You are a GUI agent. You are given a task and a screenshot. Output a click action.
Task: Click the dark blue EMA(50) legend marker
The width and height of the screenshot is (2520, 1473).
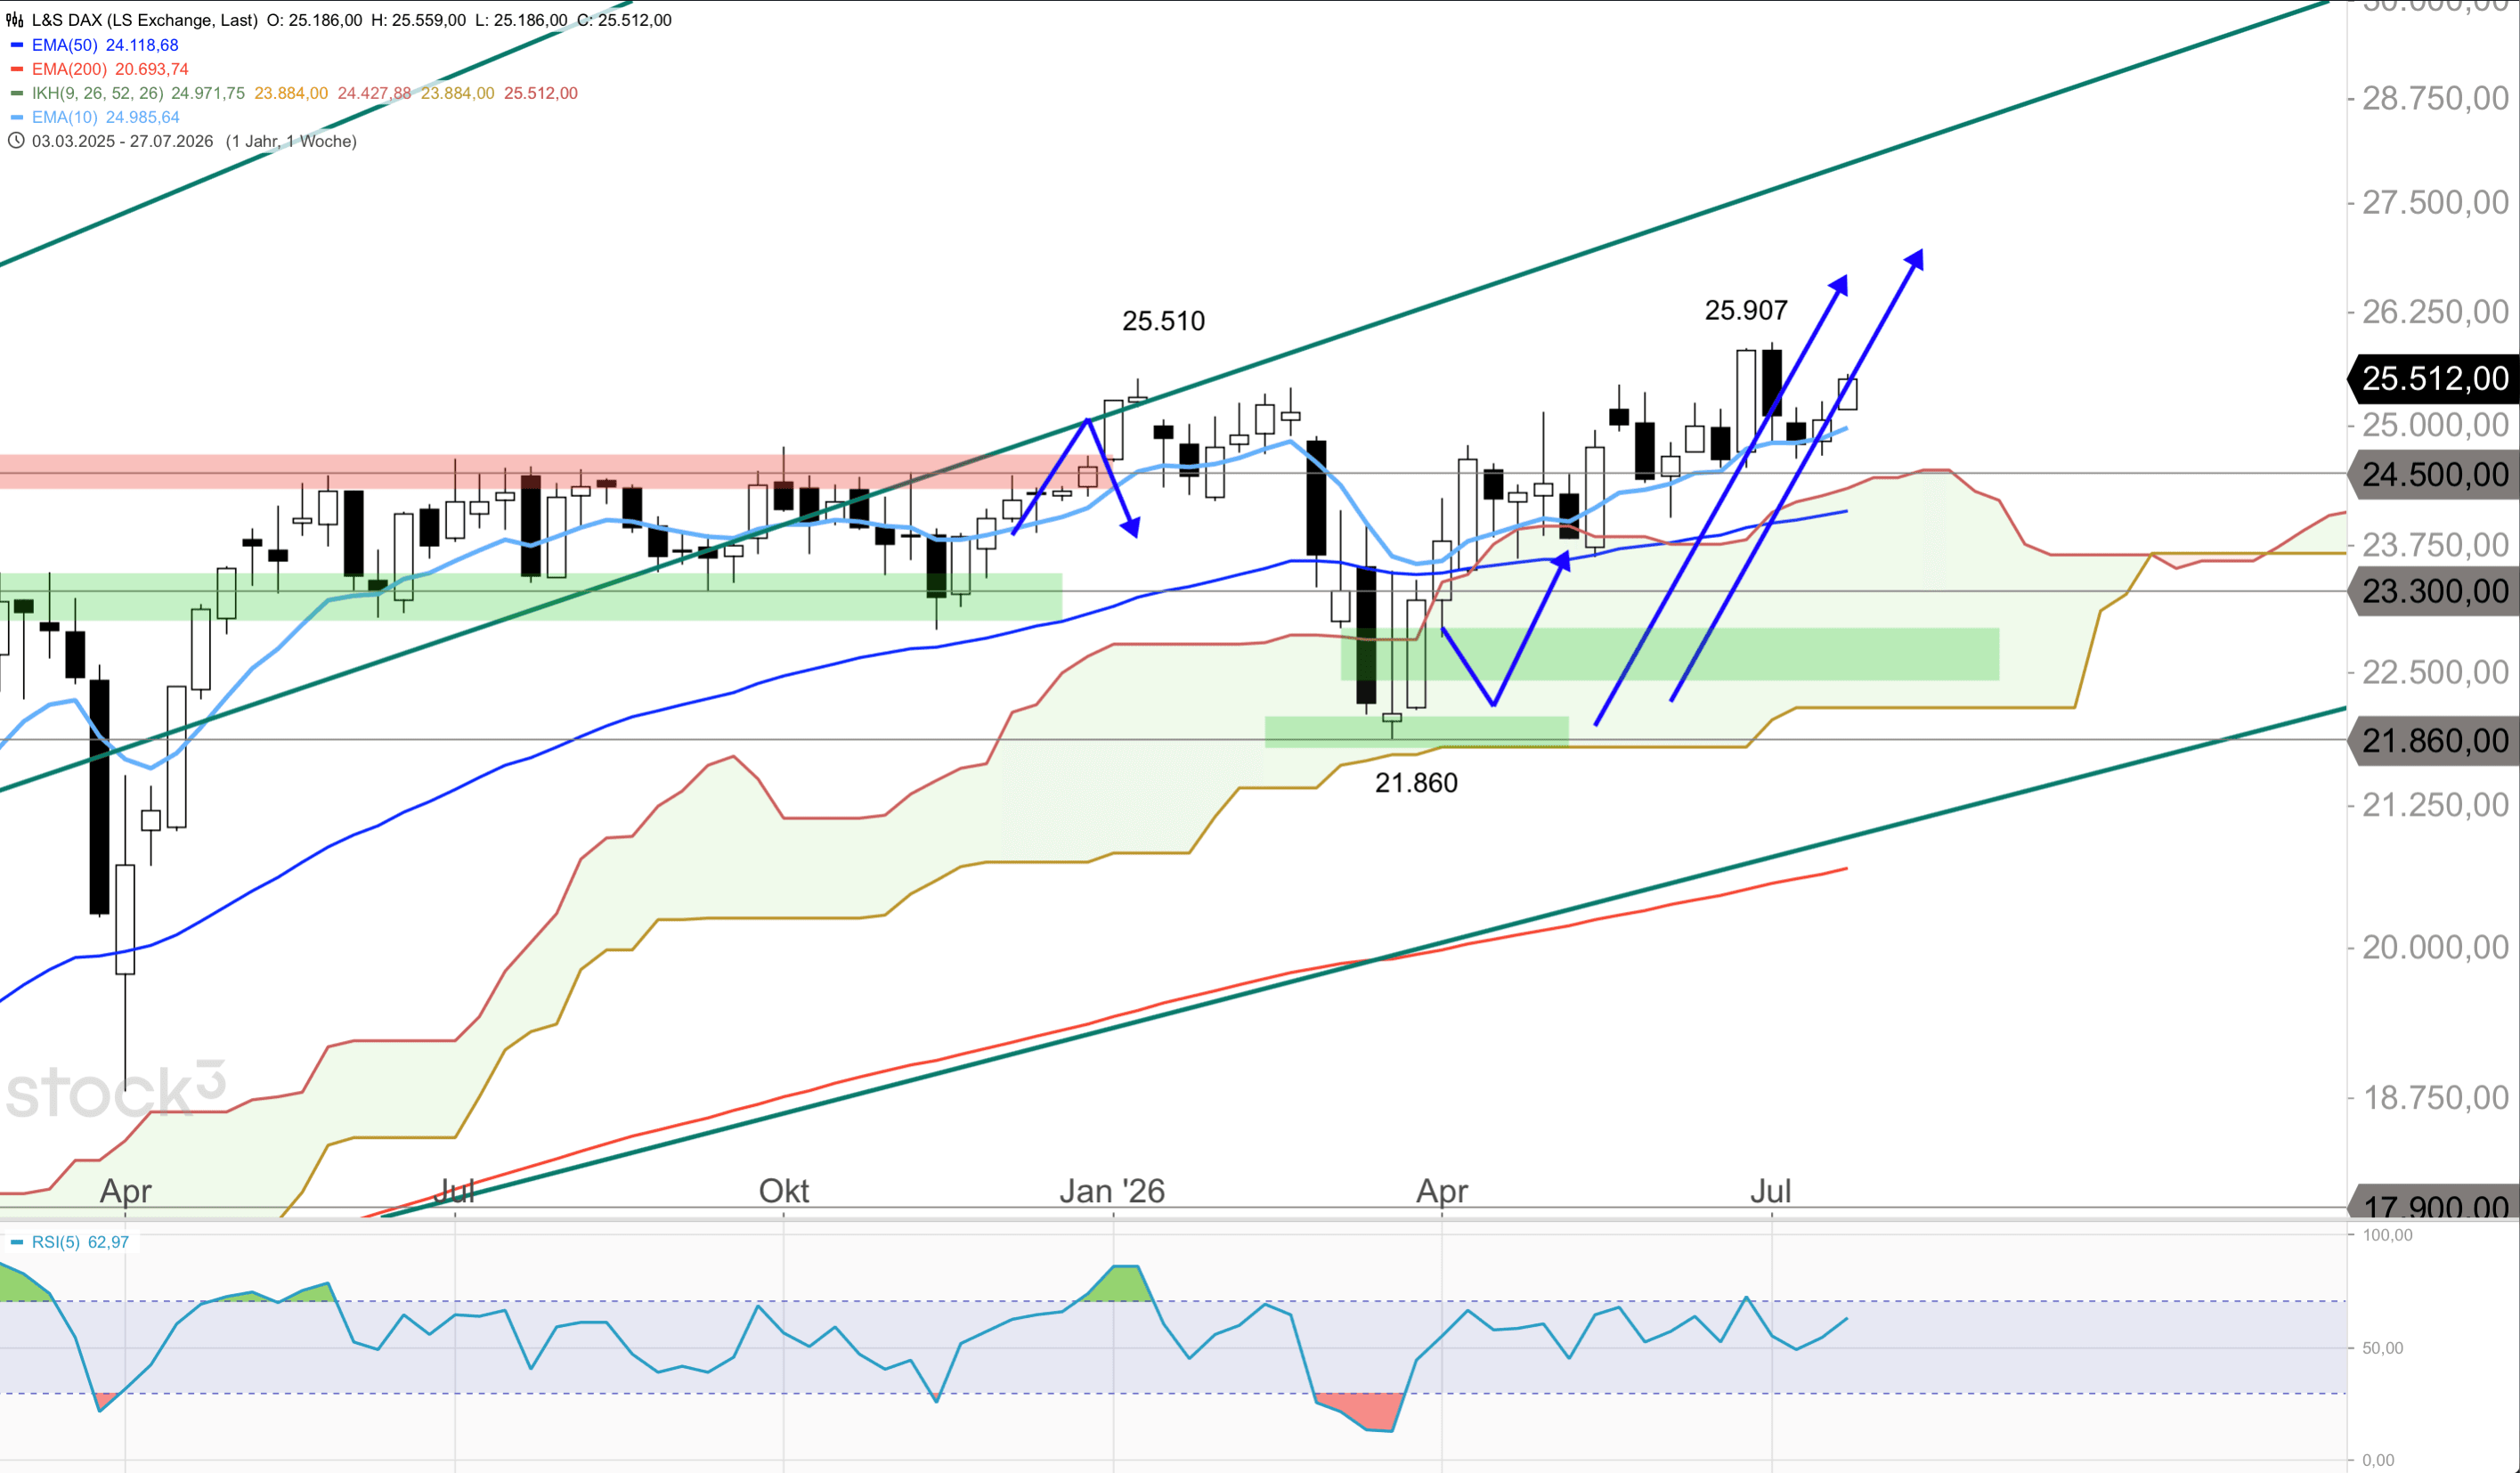pyautogui.click(x=16, y=45)
